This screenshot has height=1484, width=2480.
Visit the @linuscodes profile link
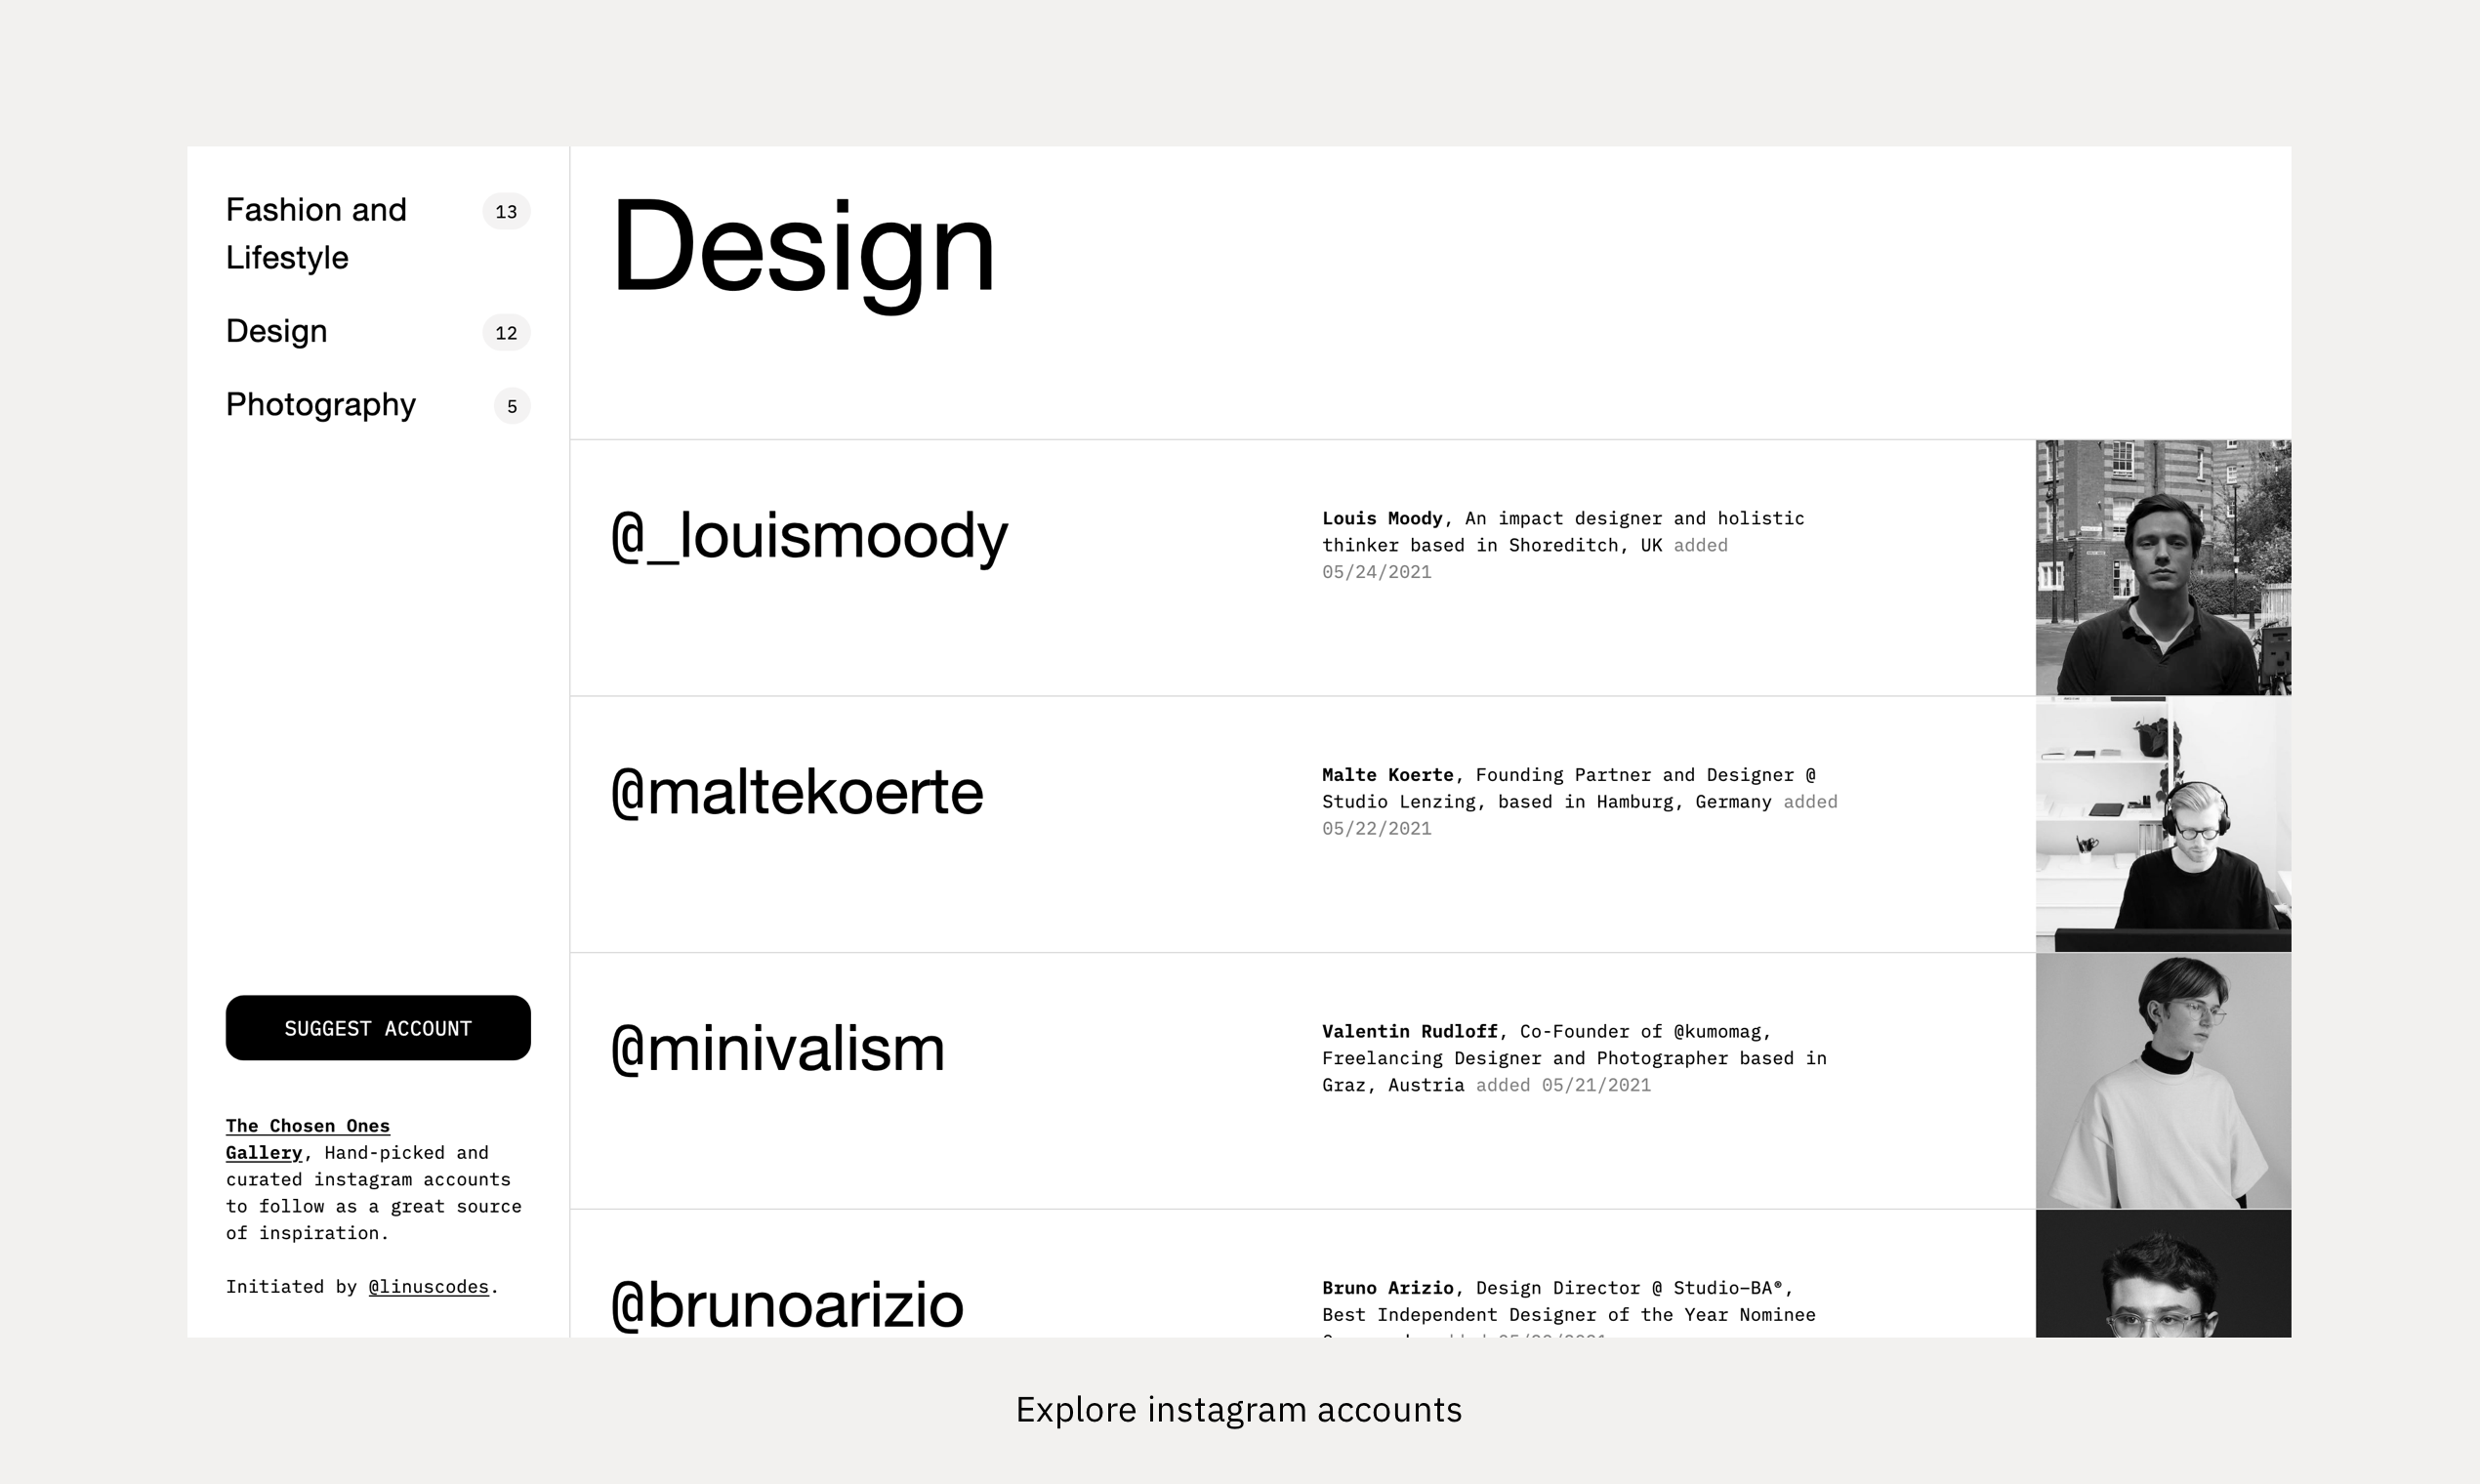click(x=428, y=1286)
